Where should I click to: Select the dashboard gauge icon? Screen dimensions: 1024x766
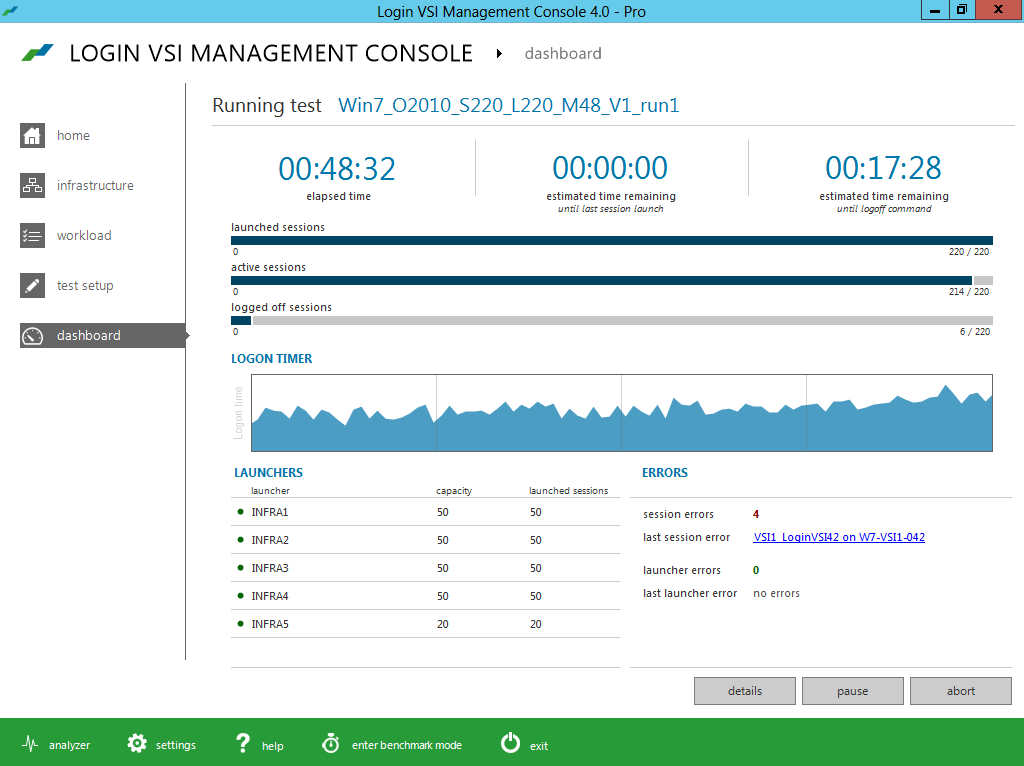32,336
